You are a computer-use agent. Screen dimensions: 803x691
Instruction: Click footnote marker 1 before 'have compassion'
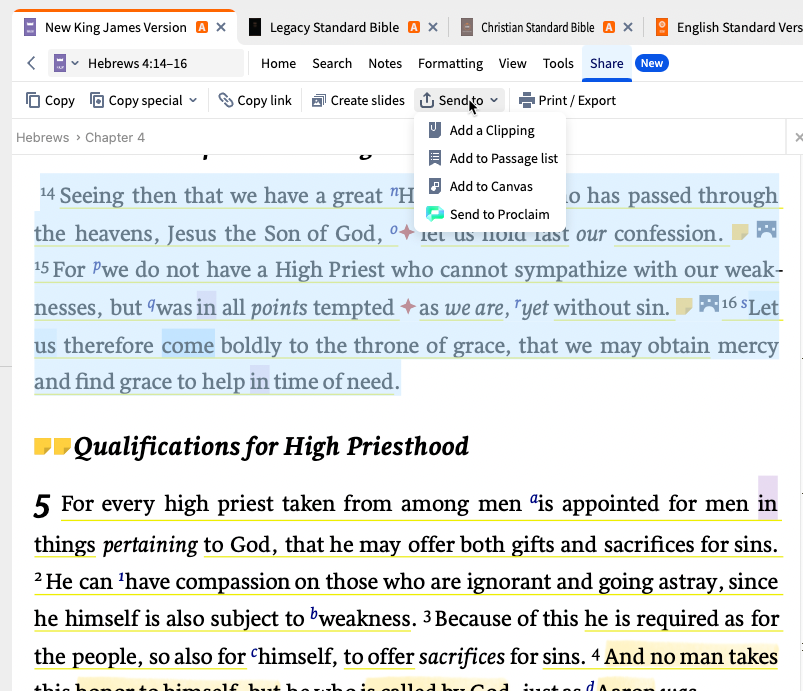[121, 577]
